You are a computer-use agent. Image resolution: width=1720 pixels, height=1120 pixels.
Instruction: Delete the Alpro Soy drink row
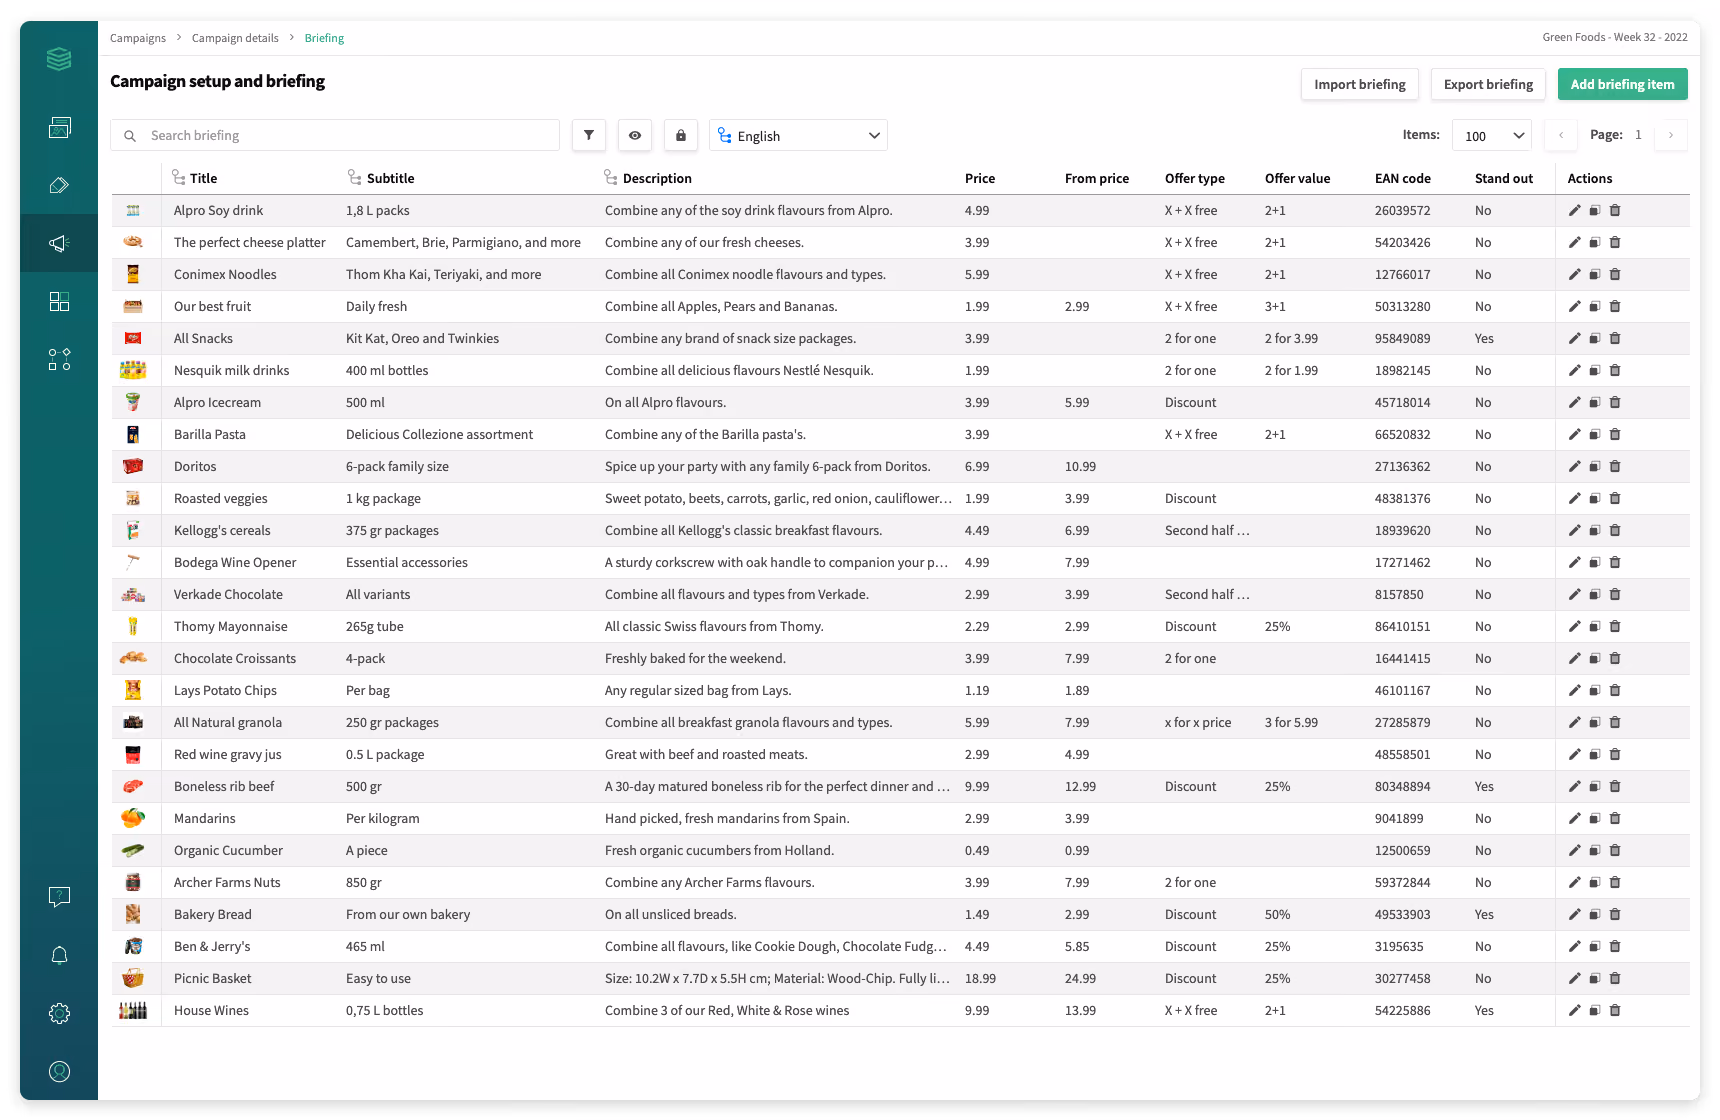(1615, 210)
